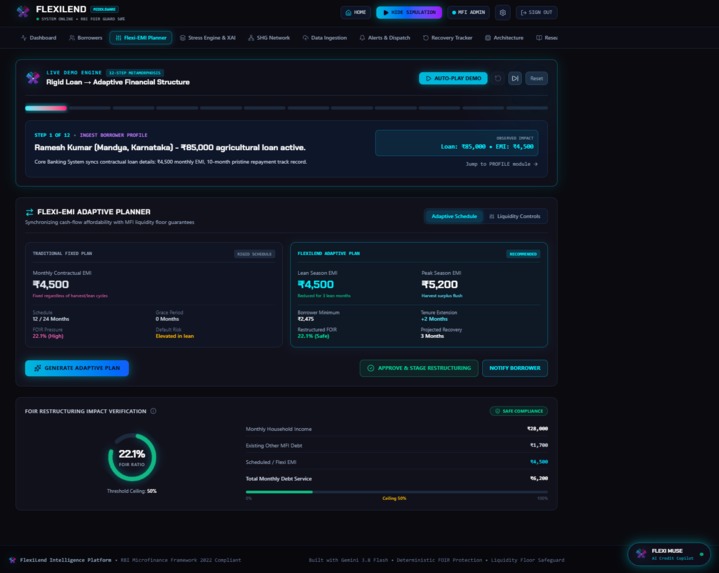Screen dimensions: 719x573
Task: Switch to Alerts & Dispatch tab
Action: coord(385,38)
